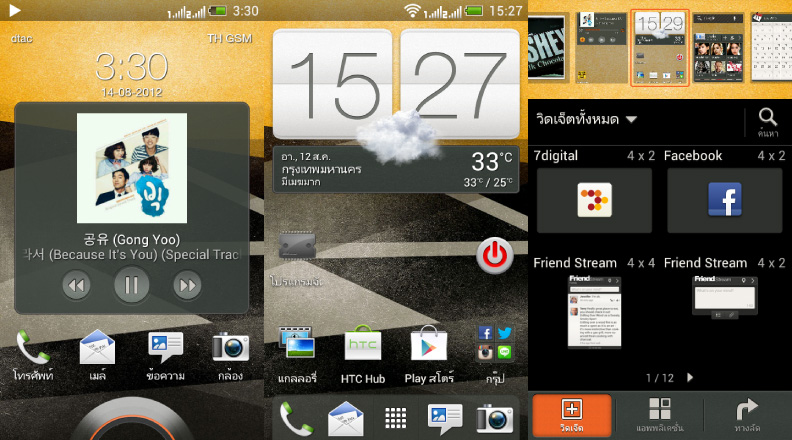
Task: Open the memory chip program manager icon
Action: tap(298, 246)
